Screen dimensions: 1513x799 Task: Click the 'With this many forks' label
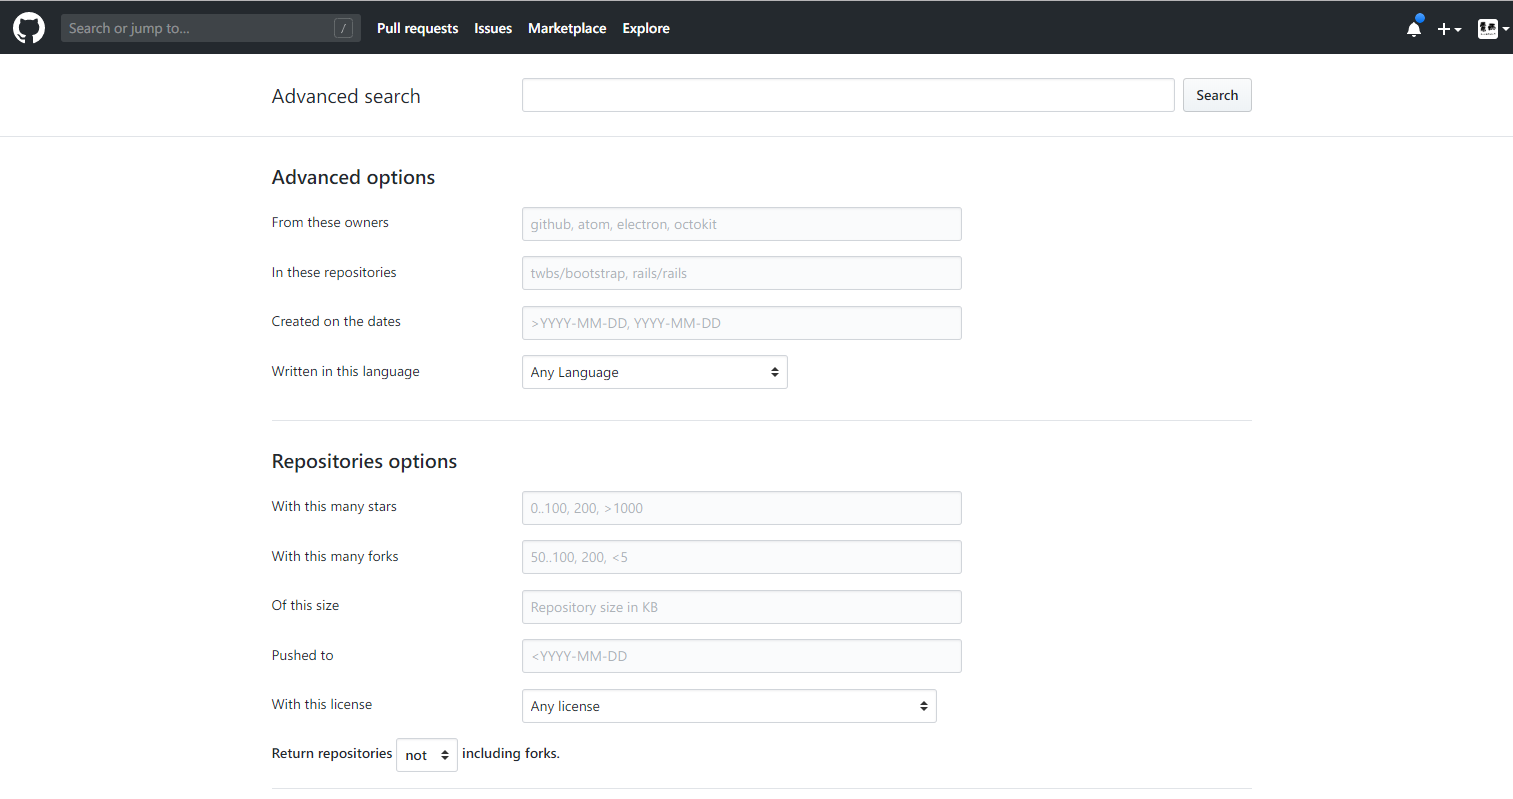pyautogui.click(x=335, y=556)
